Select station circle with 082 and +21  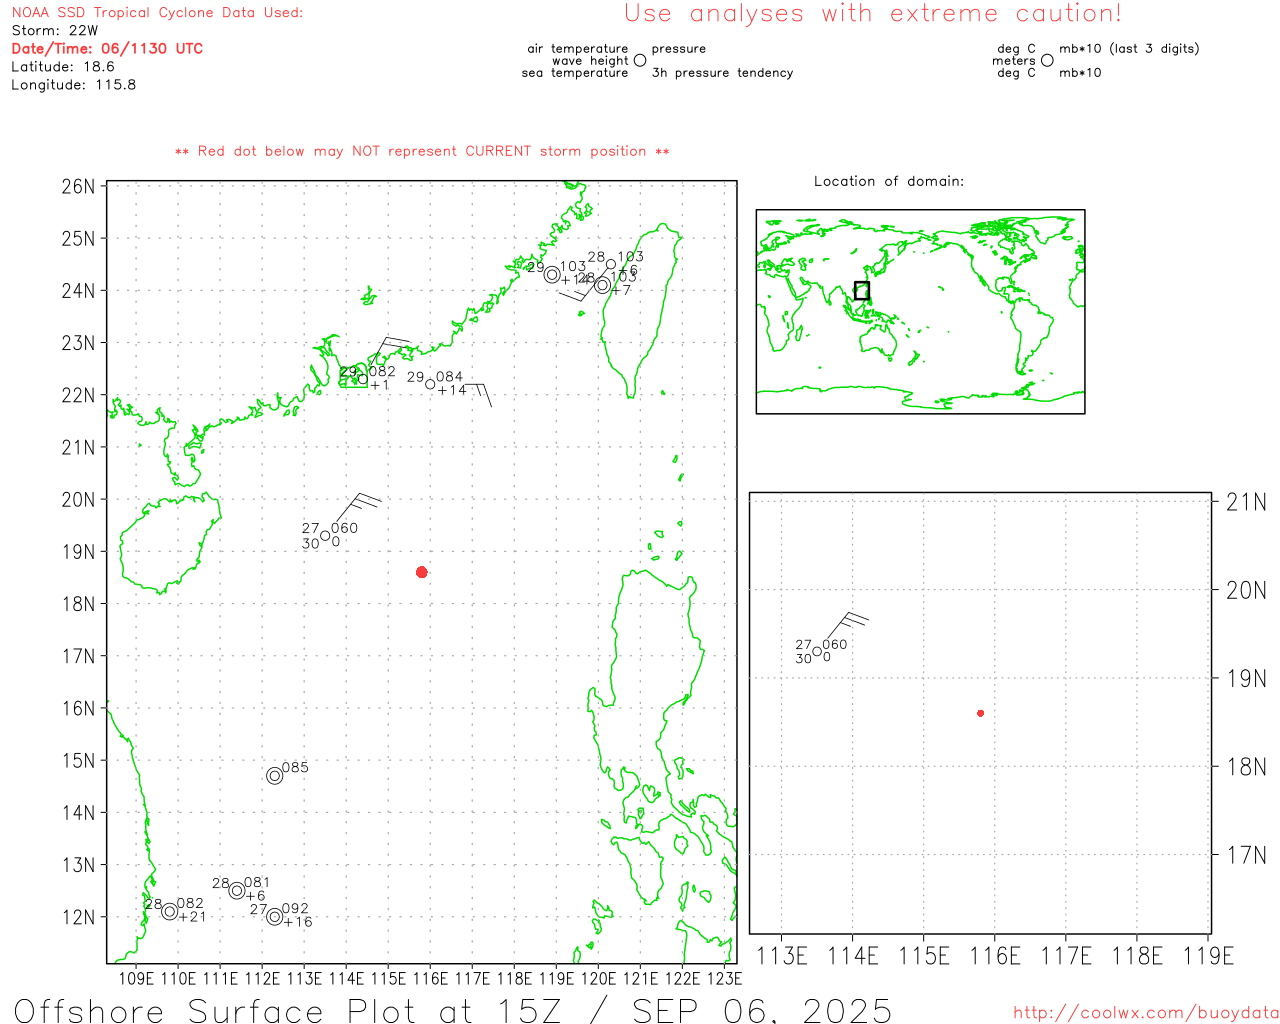170,911
